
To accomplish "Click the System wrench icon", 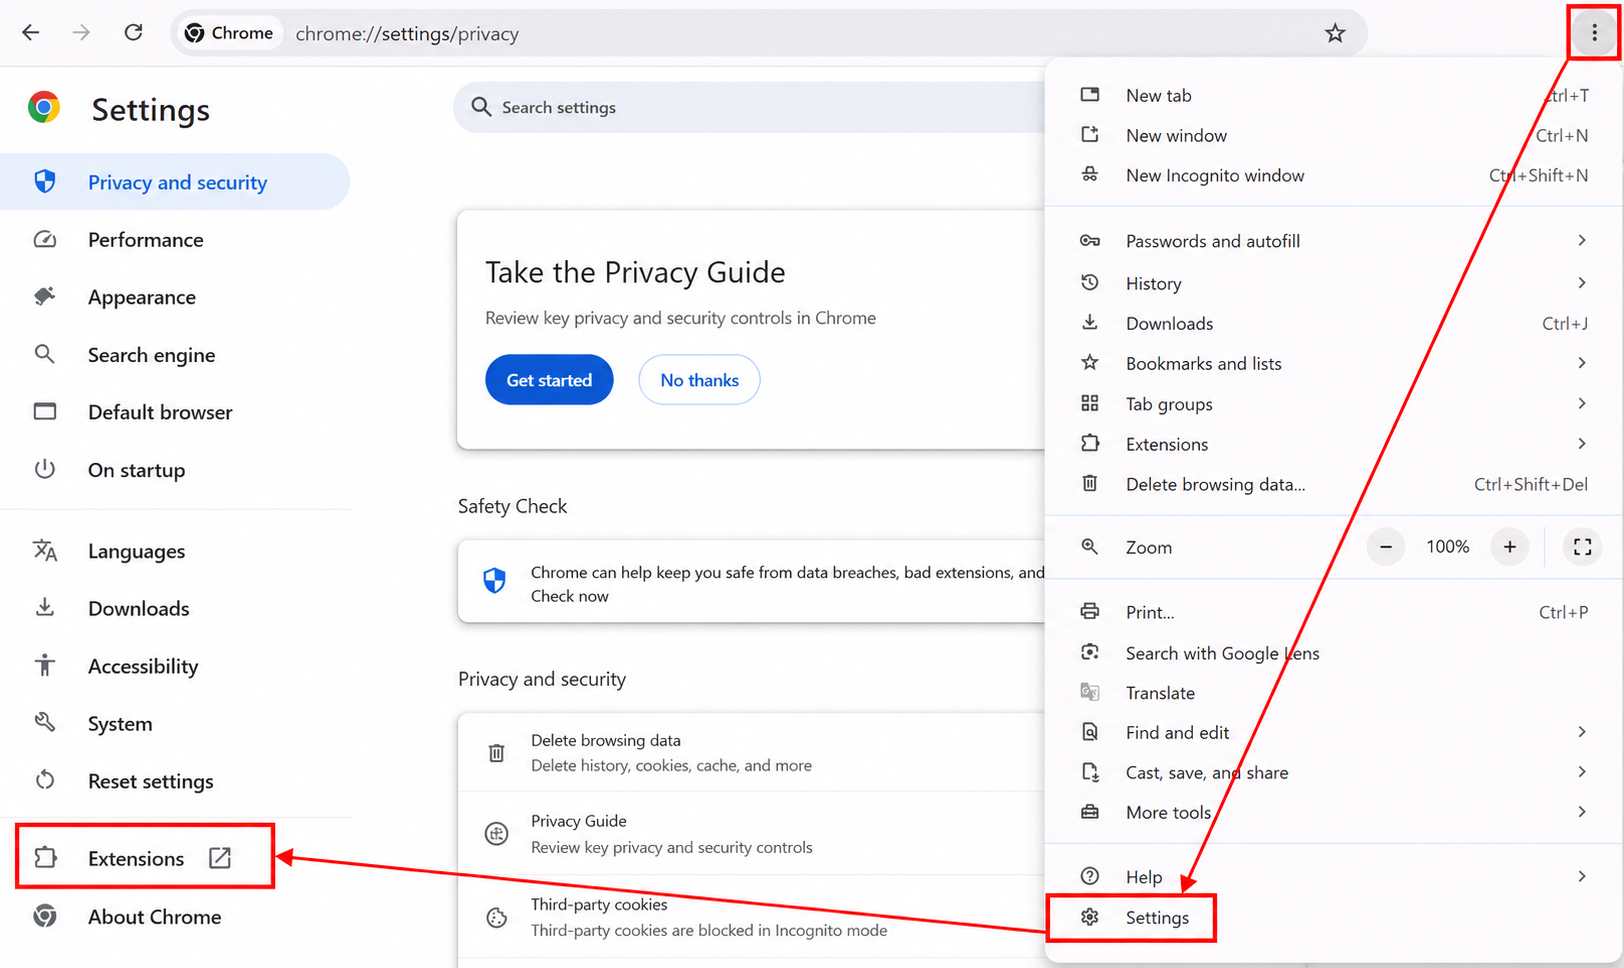I will [45, 722].
